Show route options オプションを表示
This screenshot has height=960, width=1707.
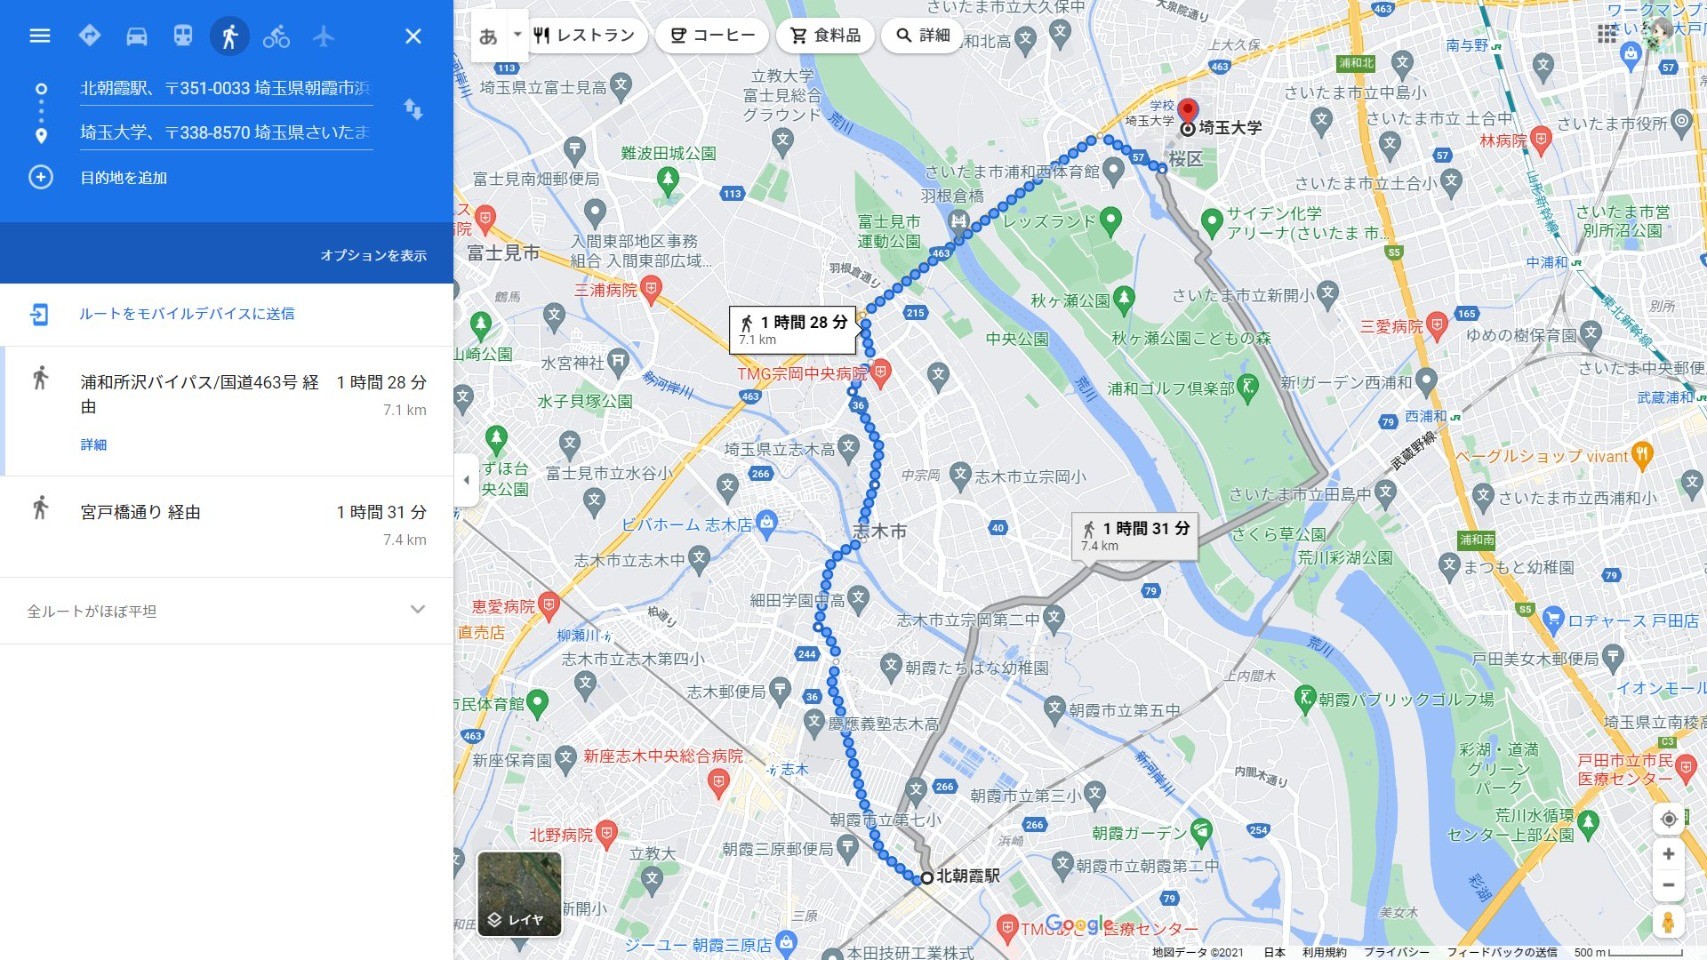pyautogui.click(x=373, y=255)
